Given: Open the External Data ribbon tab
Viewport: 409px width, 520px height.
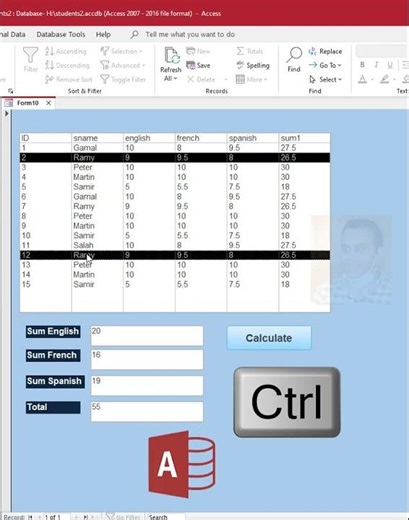Looking at the screenshot, I should click(x=13, y=34).
